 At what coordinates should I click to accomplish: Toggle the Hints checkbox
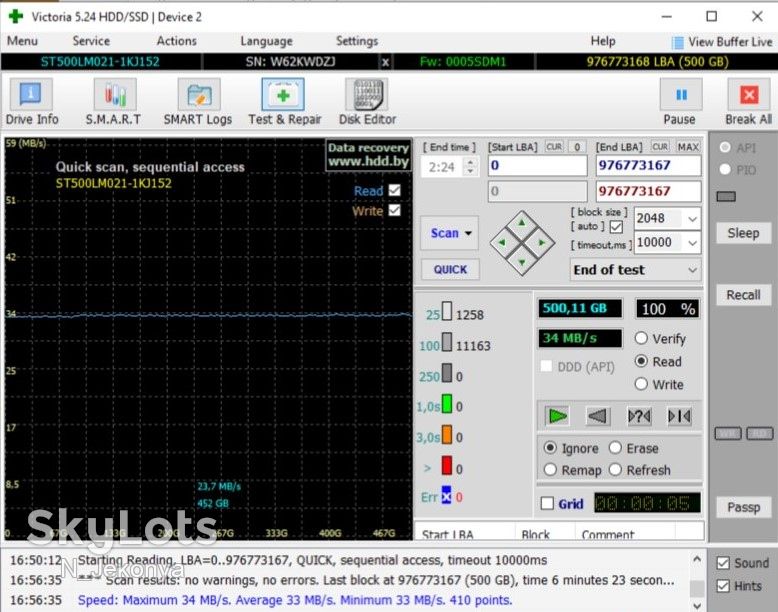(x=723, y=586)
